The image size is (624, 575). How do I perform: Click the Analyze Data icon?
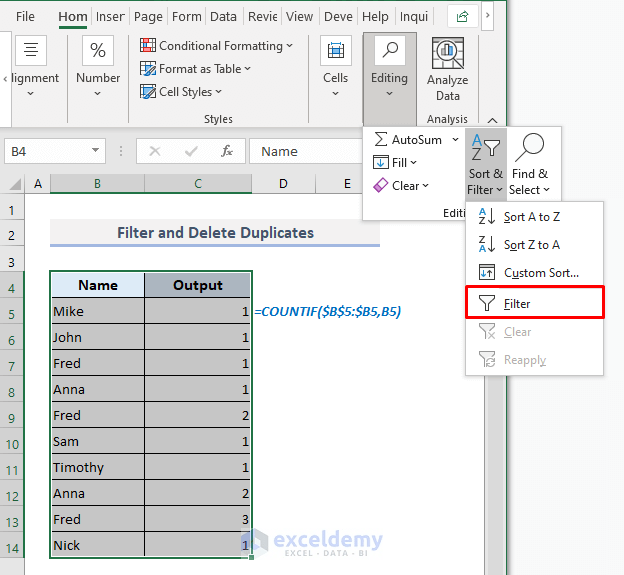[x=448, y=53]
